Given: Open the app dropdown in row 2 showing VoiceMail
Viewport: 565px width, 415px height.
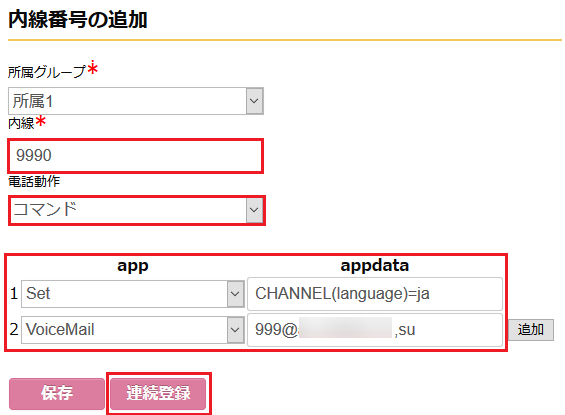Looking at the screenshot, I should point(133,330).
